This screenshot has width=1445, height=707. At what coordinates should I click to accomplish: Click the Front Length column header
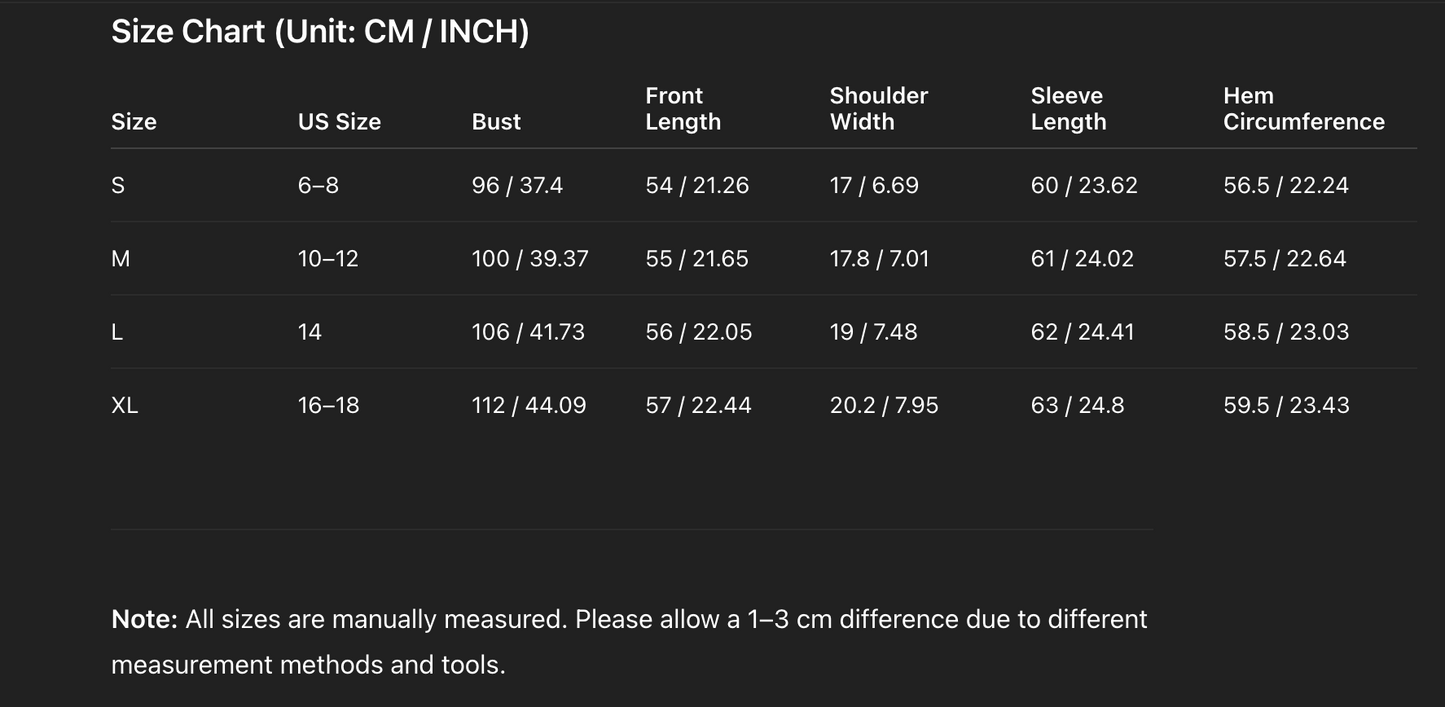point(683,109)
